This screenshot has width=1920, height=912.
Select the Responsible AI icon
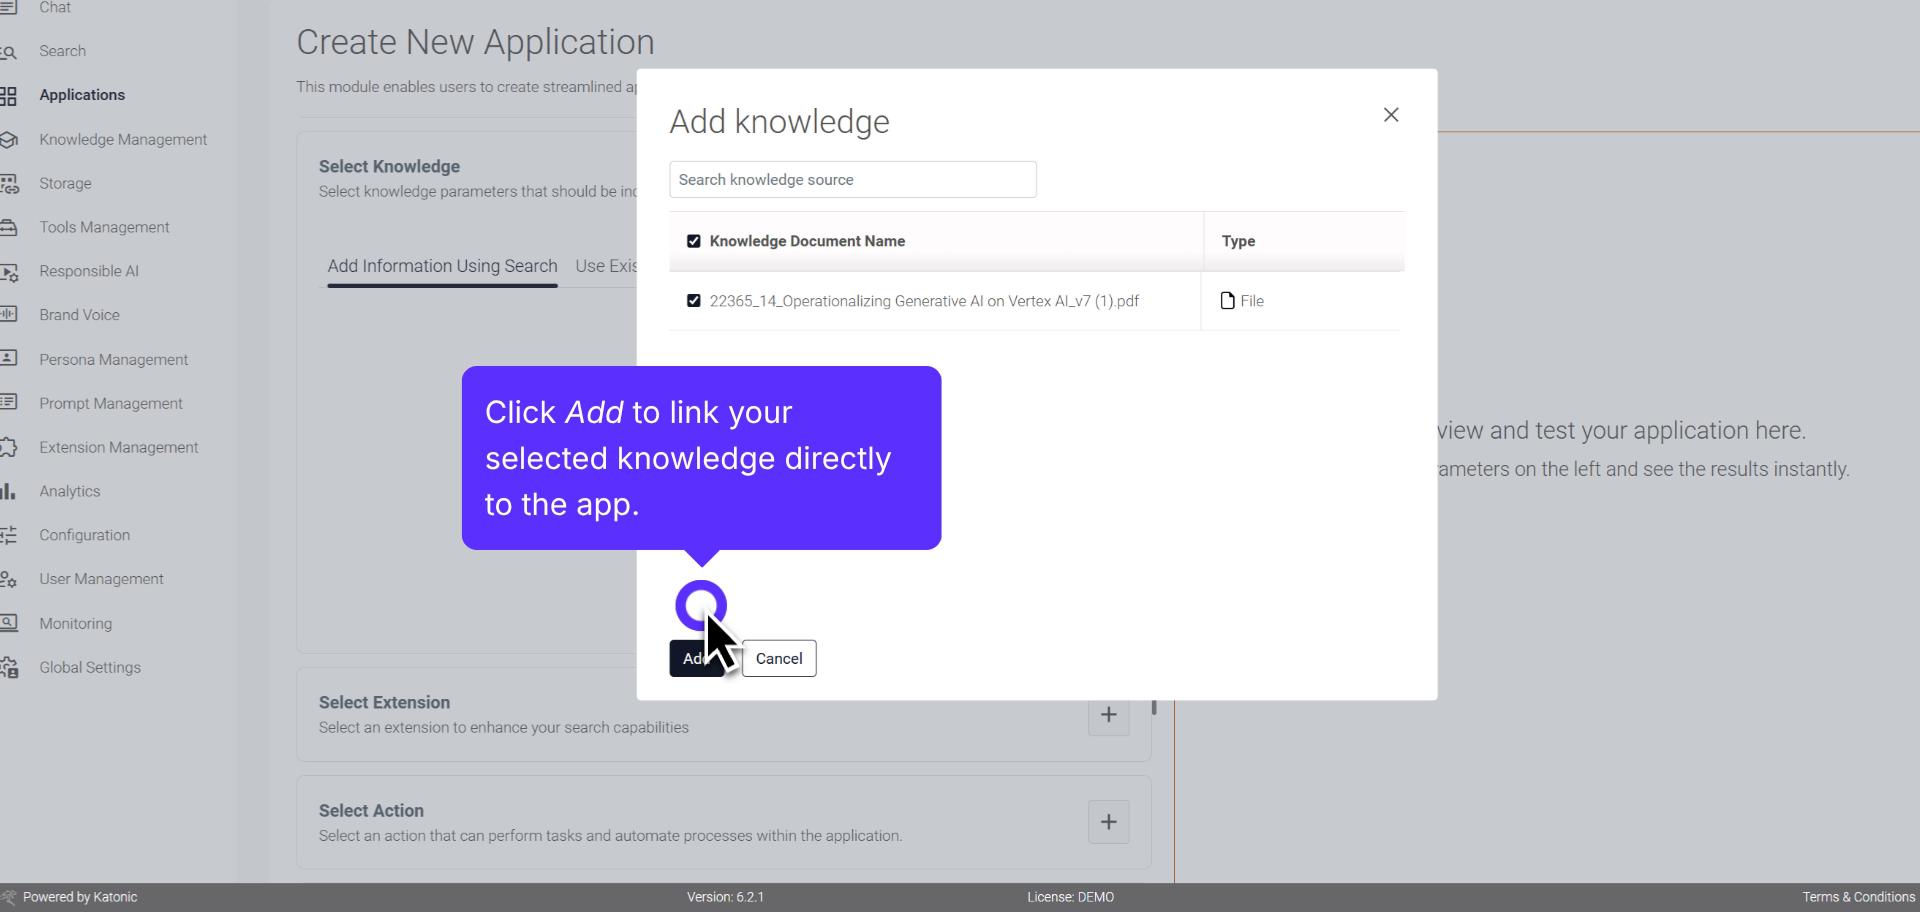10,271
